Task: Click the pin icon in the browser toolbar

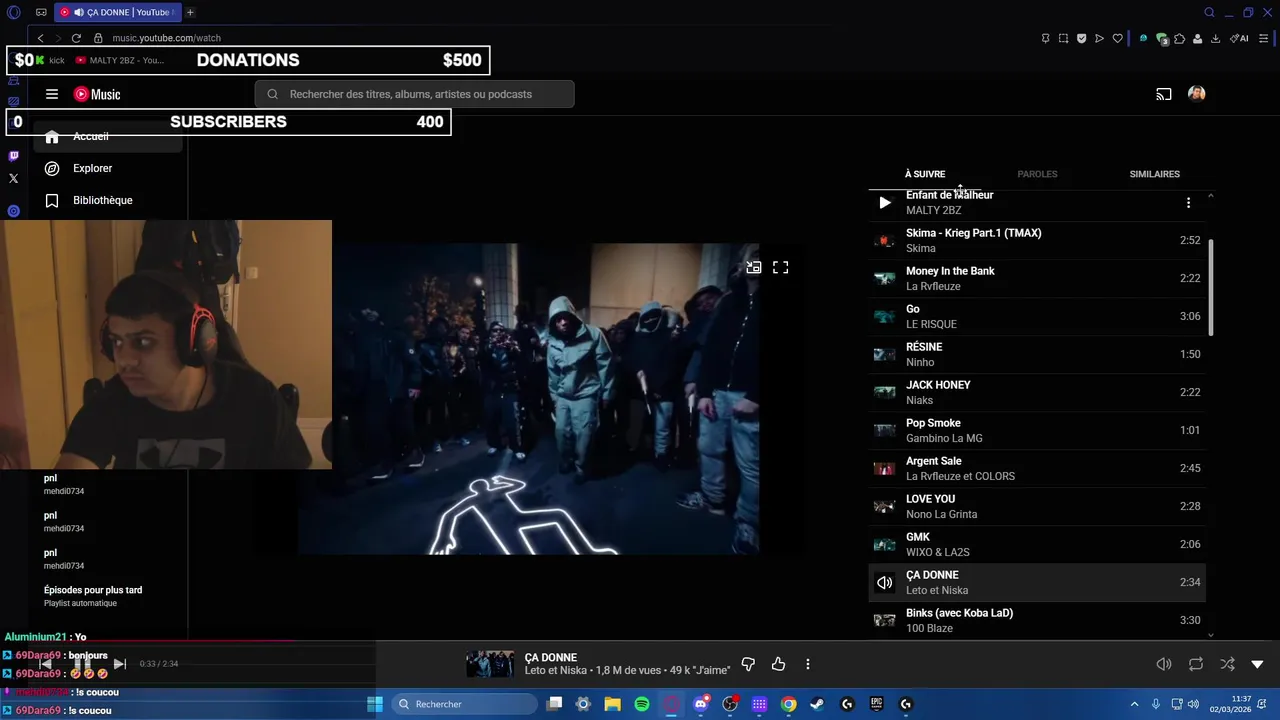Action: [x=1045, y=38]
